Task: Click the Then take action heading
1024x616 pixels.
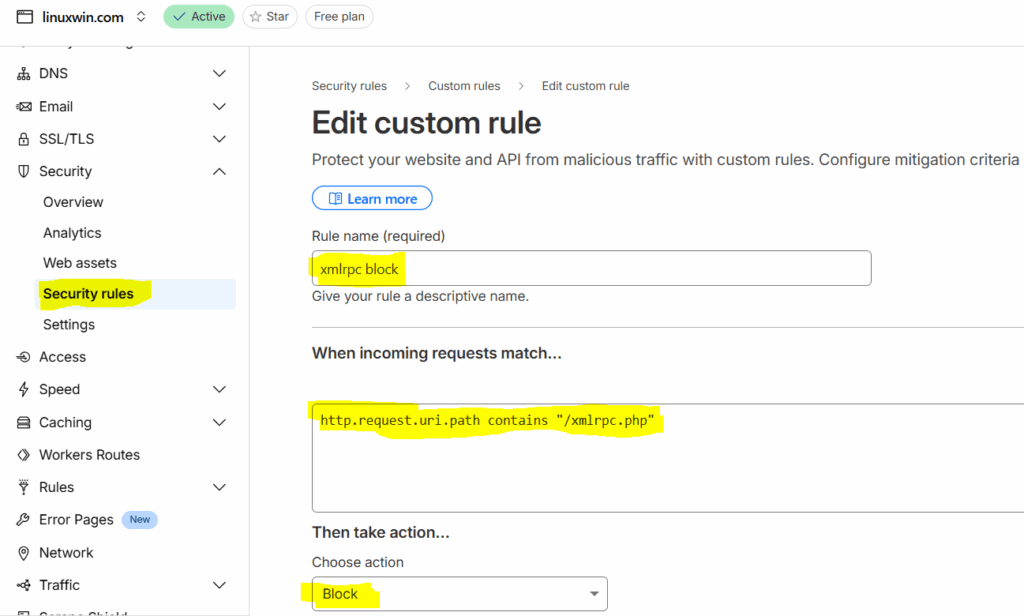Action: point(381,532)
